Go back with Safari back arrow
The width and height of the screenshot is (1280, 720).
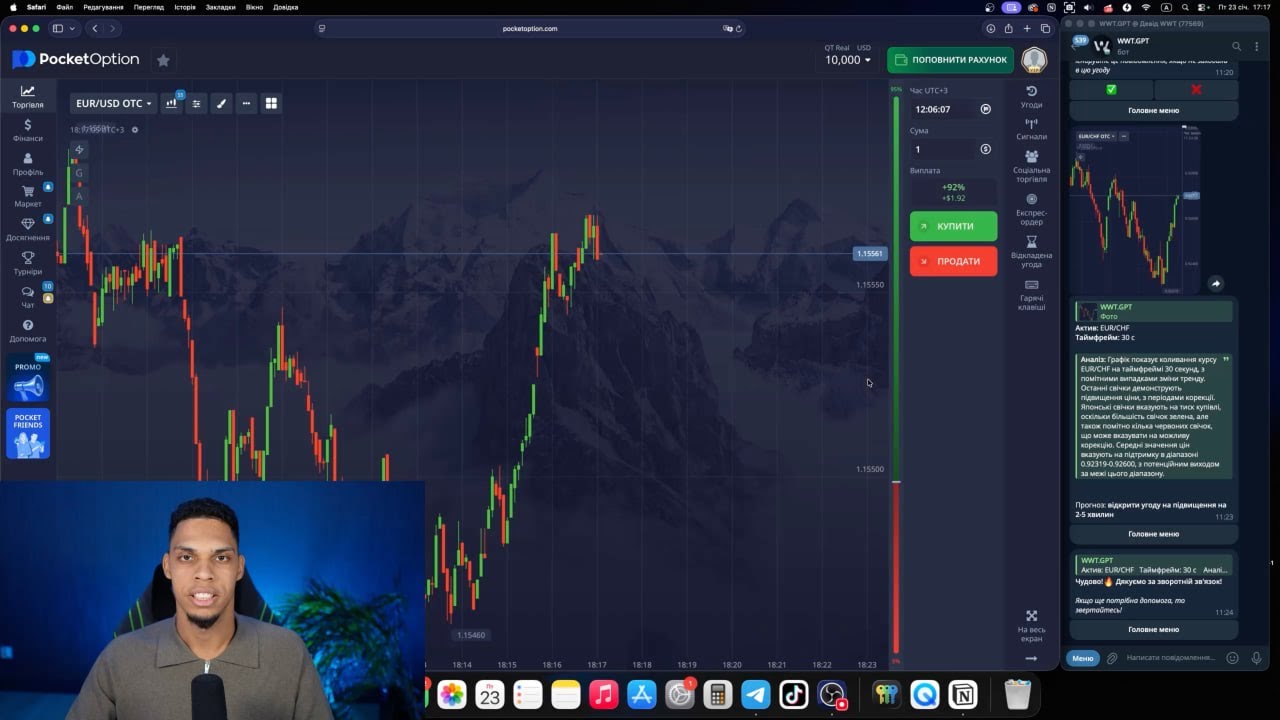click(x=94, y=28)
